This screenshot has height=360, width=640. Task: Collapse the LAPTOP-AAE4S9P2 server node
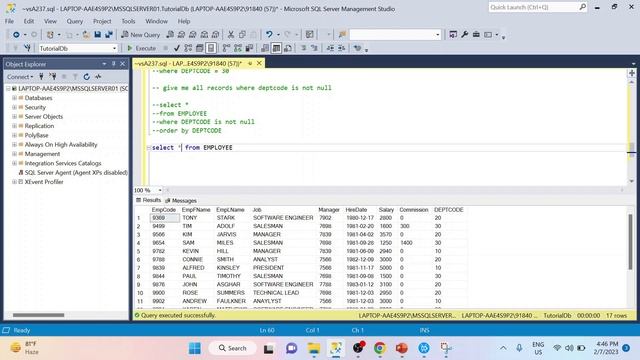pos(8,89)
